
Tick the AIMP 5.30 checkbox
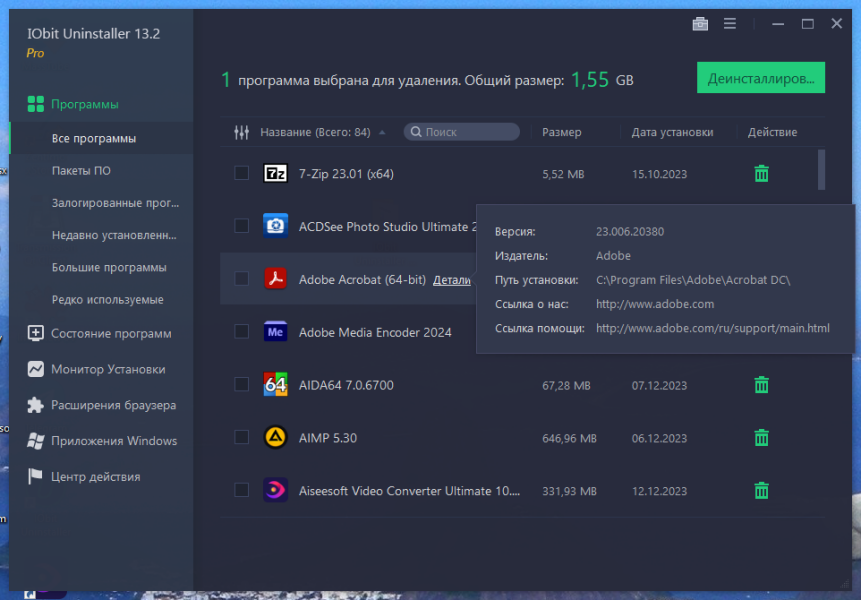pyautogui.click(x=242, y=438)
